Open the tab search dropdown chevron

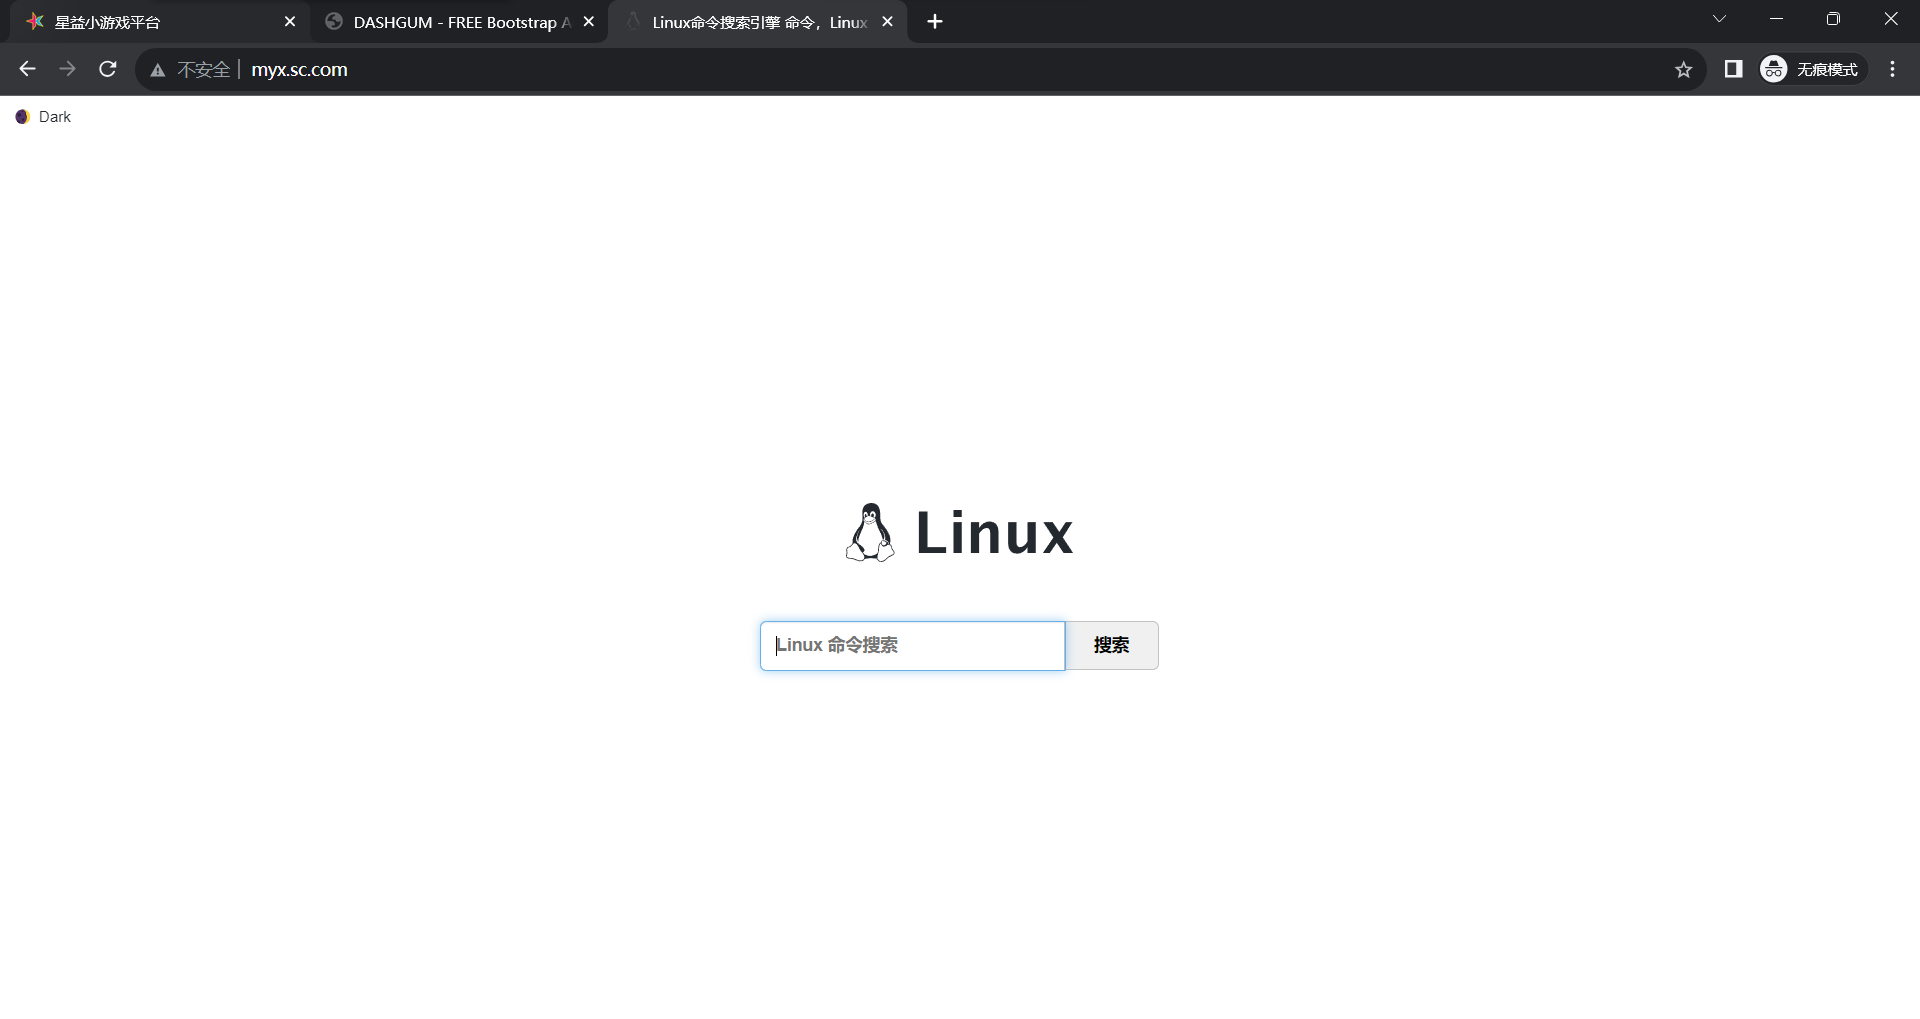[1719, 19]
